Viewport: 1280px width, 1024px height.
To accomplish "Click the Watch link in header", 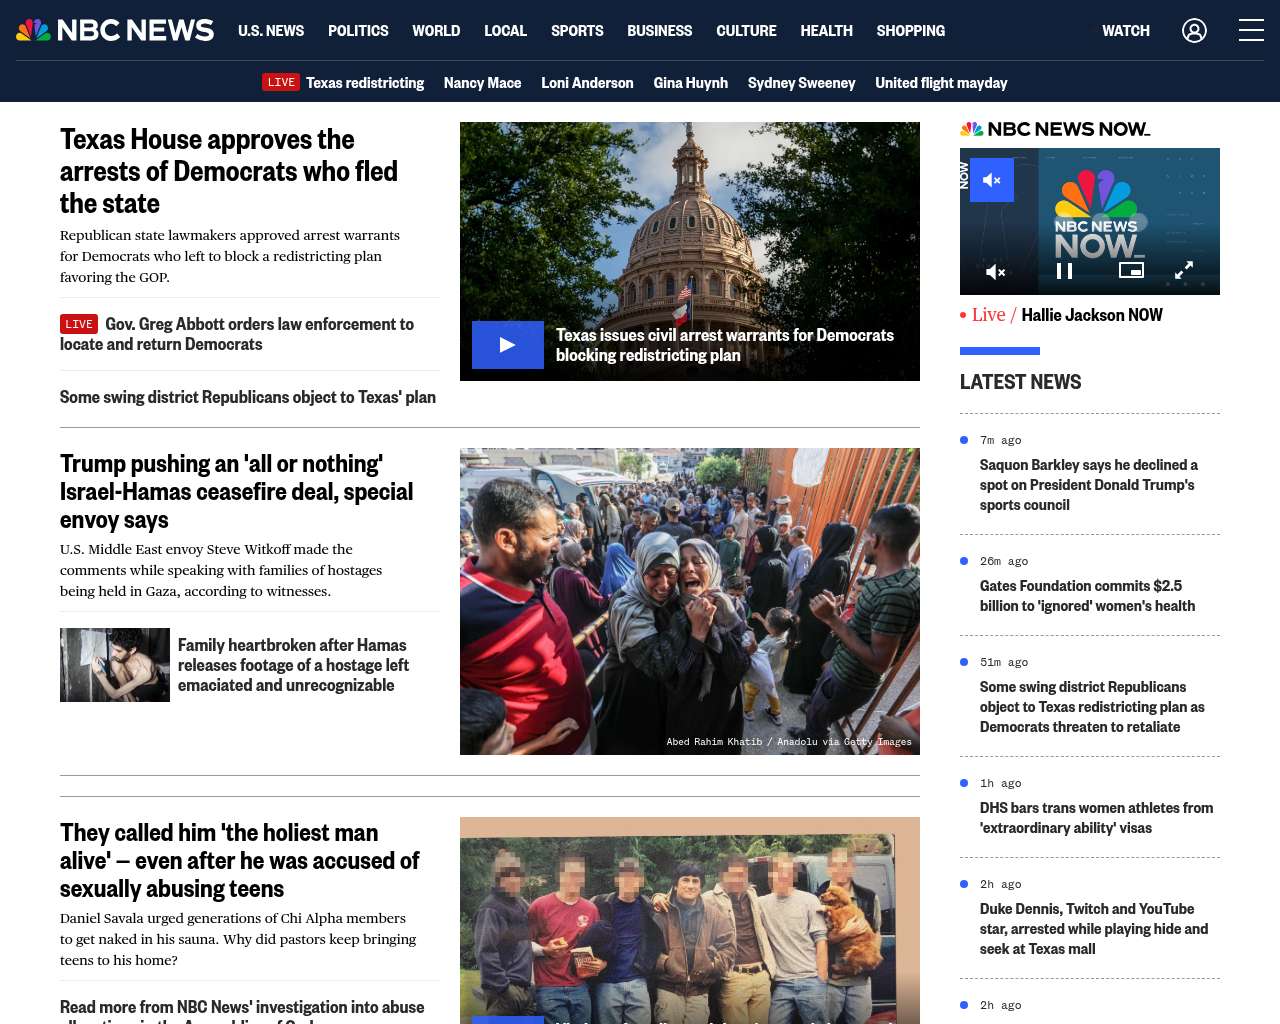I will [1126, 31].
